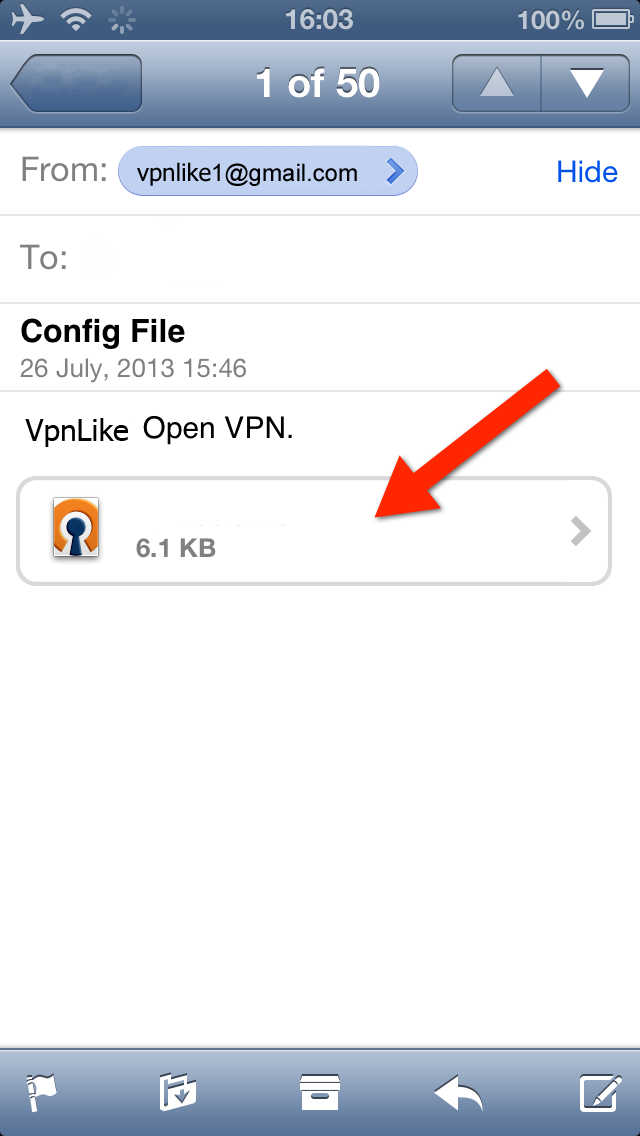Archive message with the box icon
640x1136 pixels.
pos(320,1093)
